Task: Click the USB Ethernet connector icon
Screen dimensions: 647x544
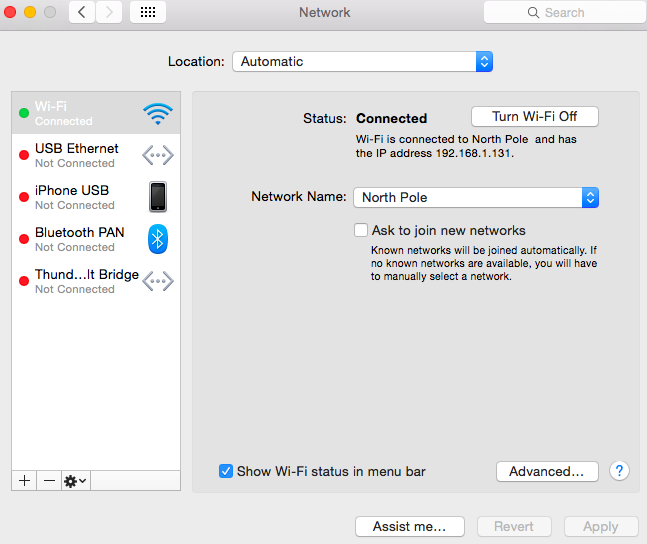Action: (x=157, y=155)
